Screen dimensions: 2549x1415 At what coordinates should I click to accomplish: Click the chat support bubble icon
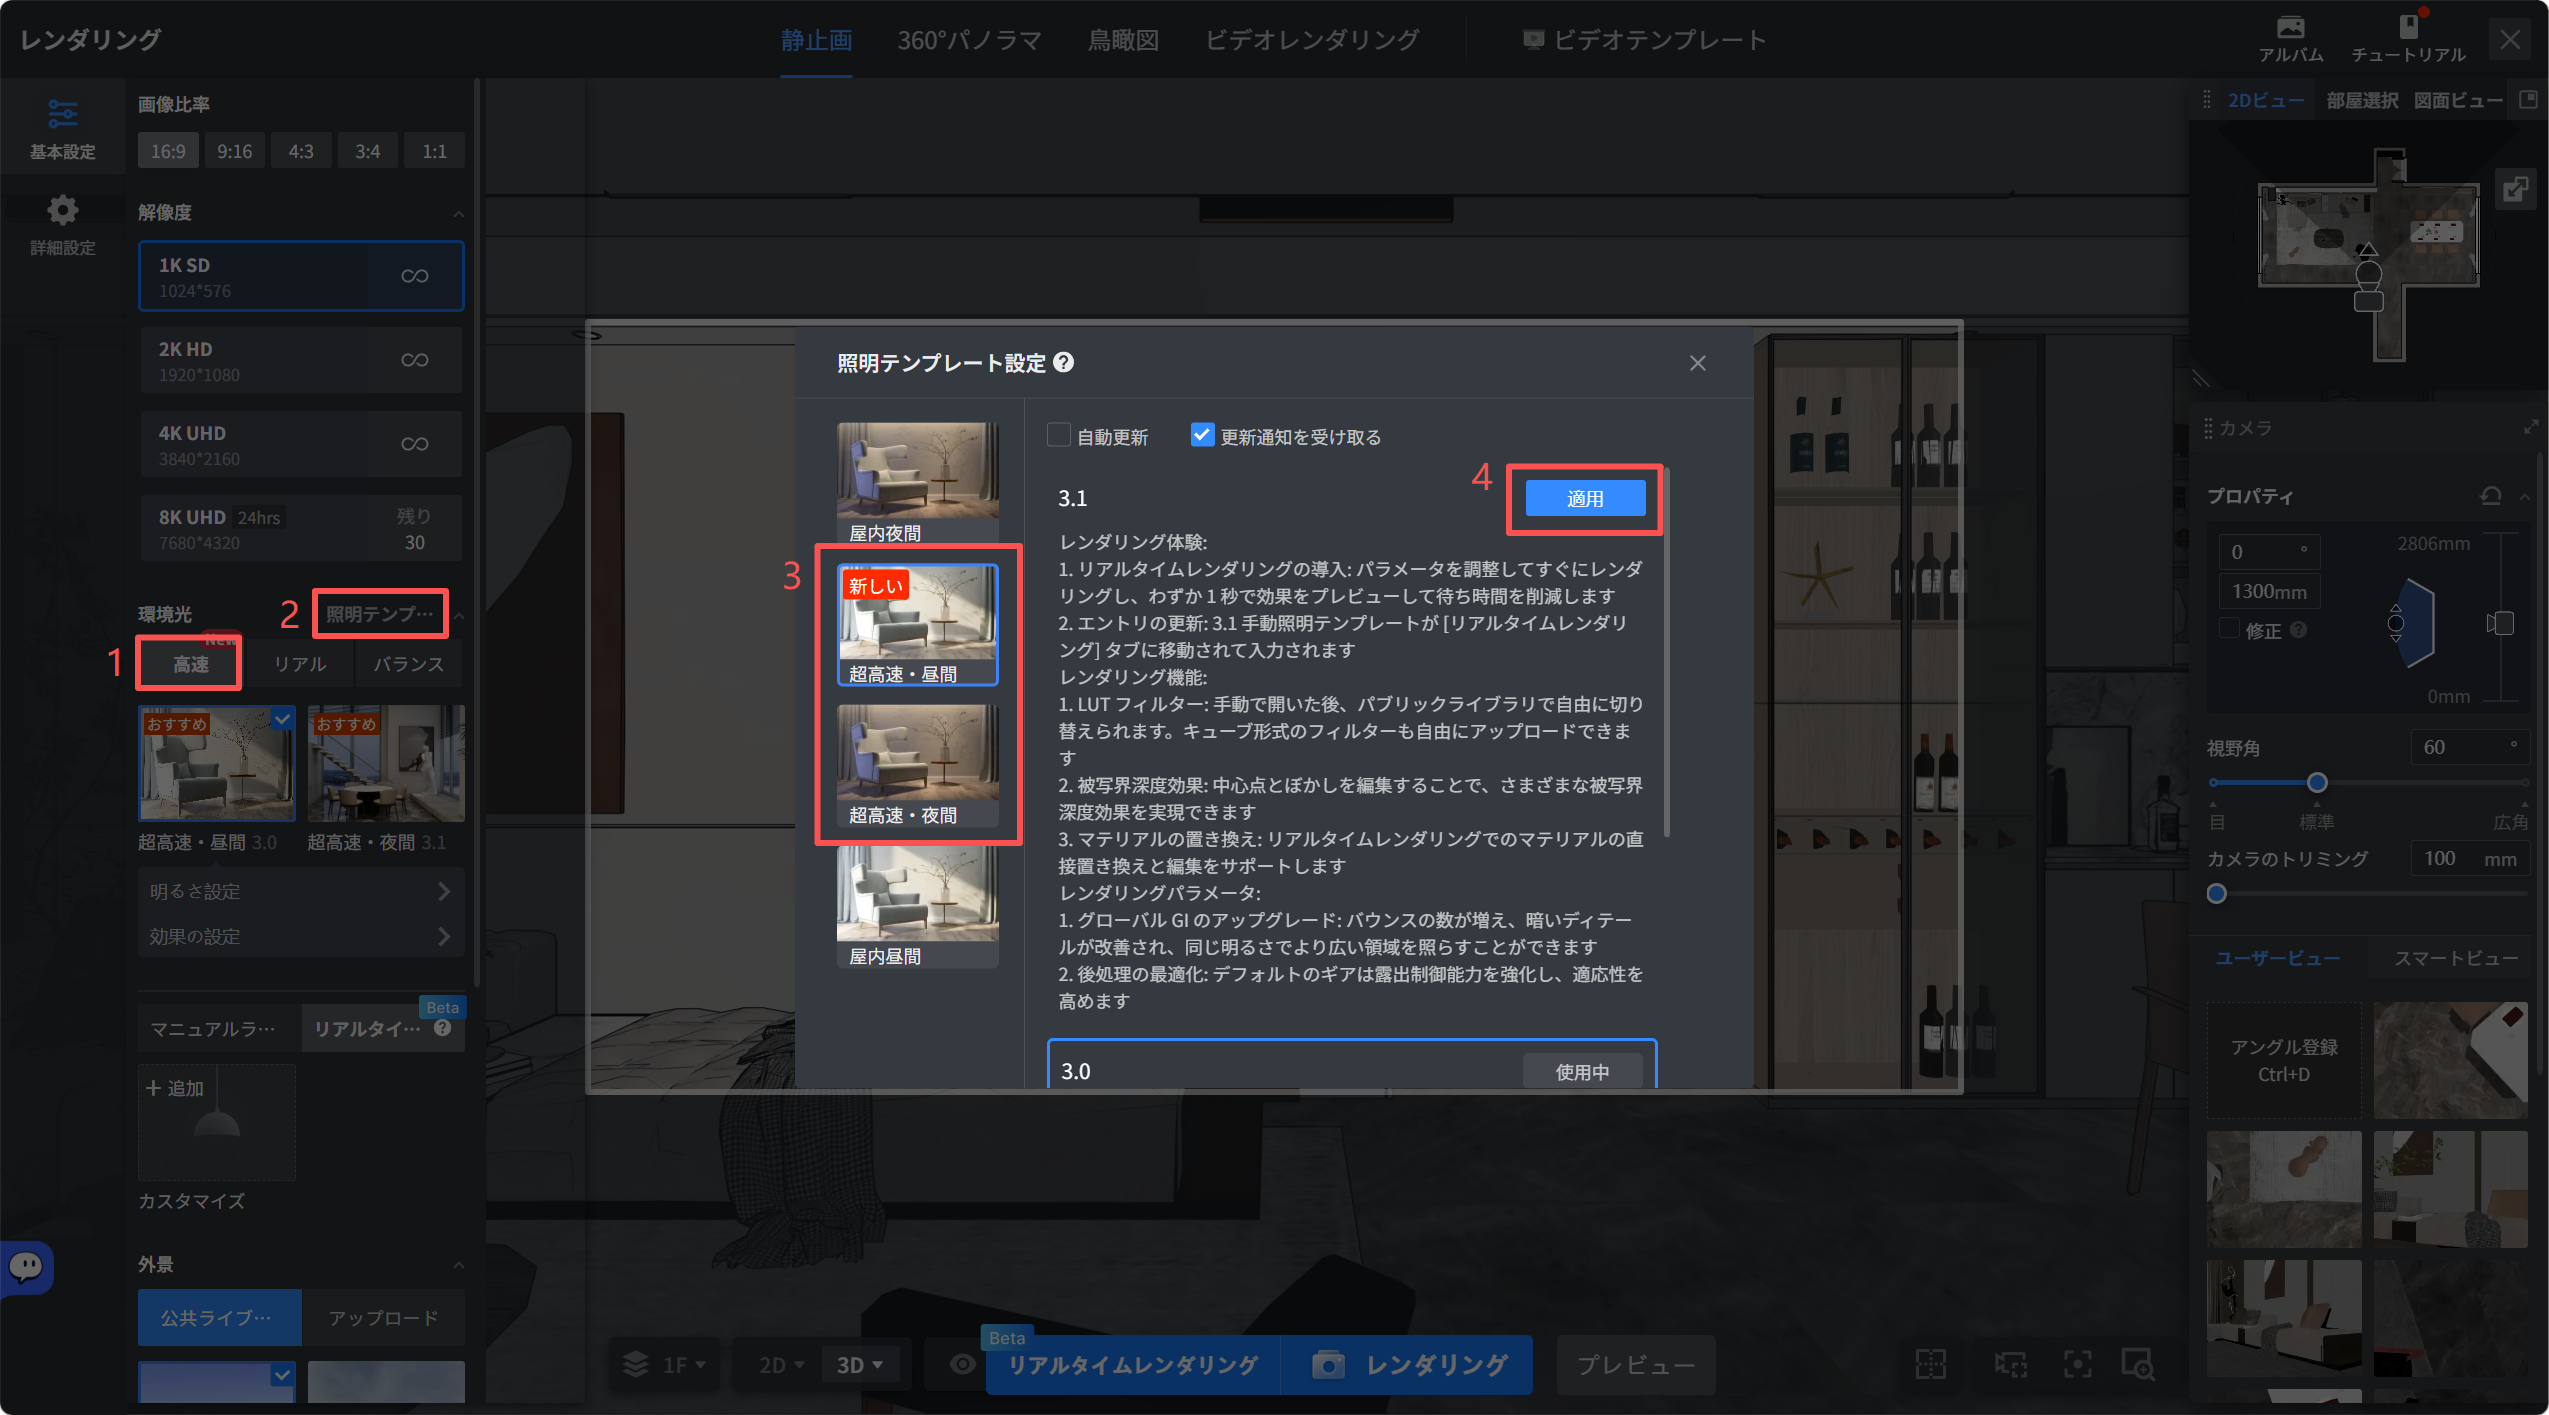pyautogui.click(x=26, y=1267)
